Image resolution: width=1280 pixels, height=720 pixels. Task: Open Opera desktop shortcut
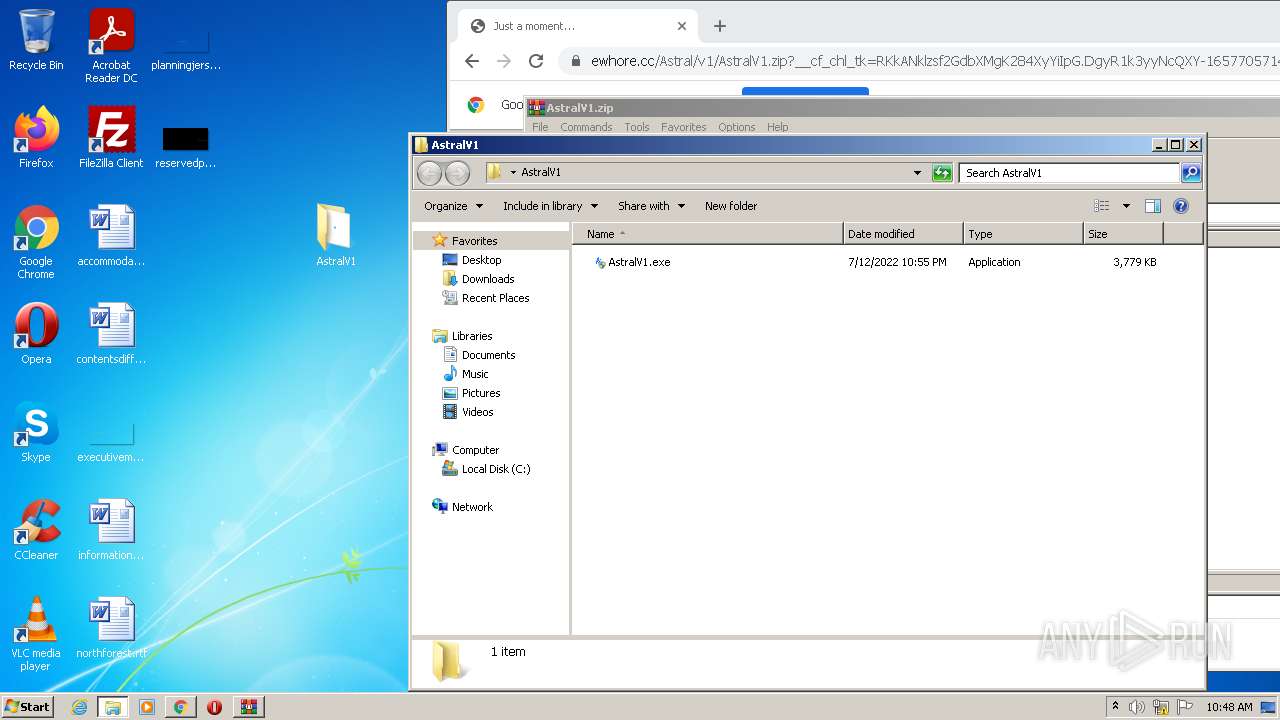36,334
